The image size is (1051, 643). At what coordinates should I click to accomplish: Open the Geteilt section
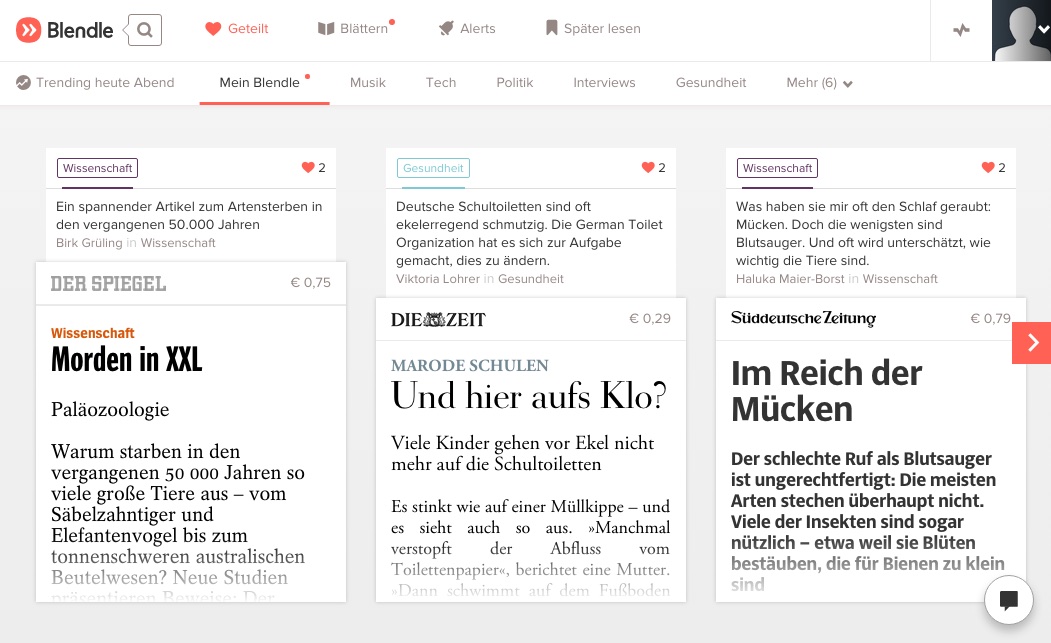pos(237,29)
